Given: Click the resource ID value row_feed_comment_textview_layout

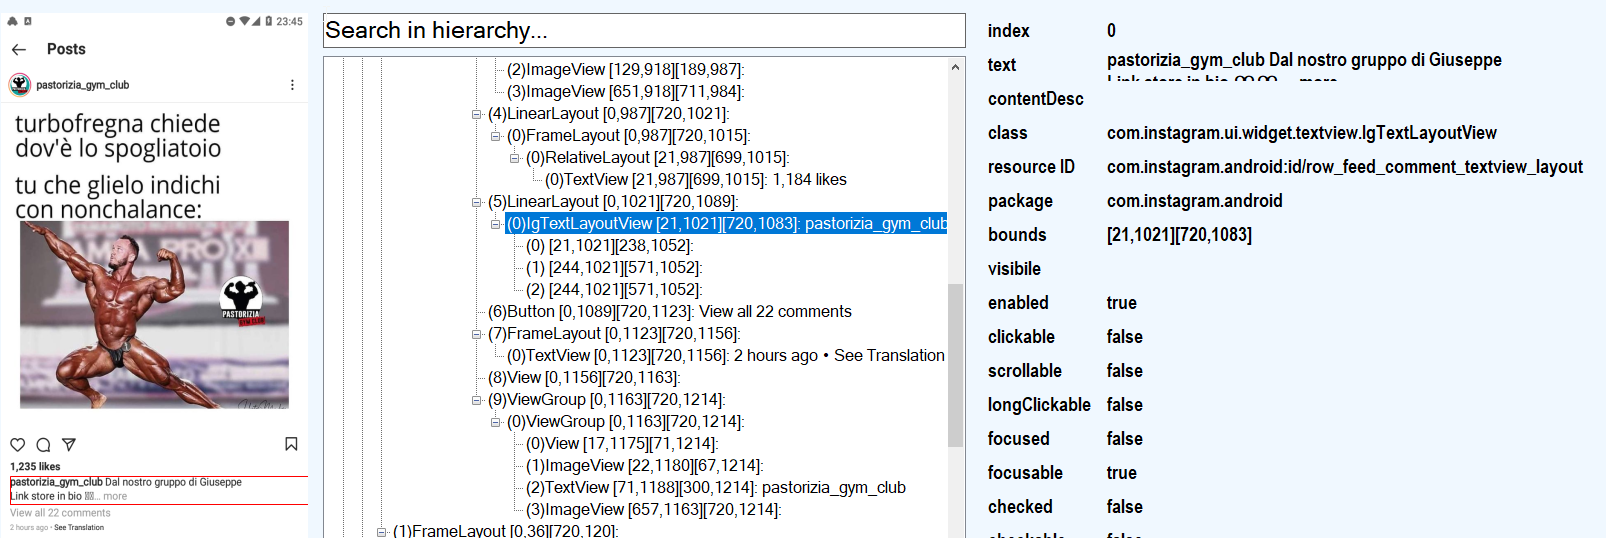Looking at the screenshot, I should [x=1344, y=167].
